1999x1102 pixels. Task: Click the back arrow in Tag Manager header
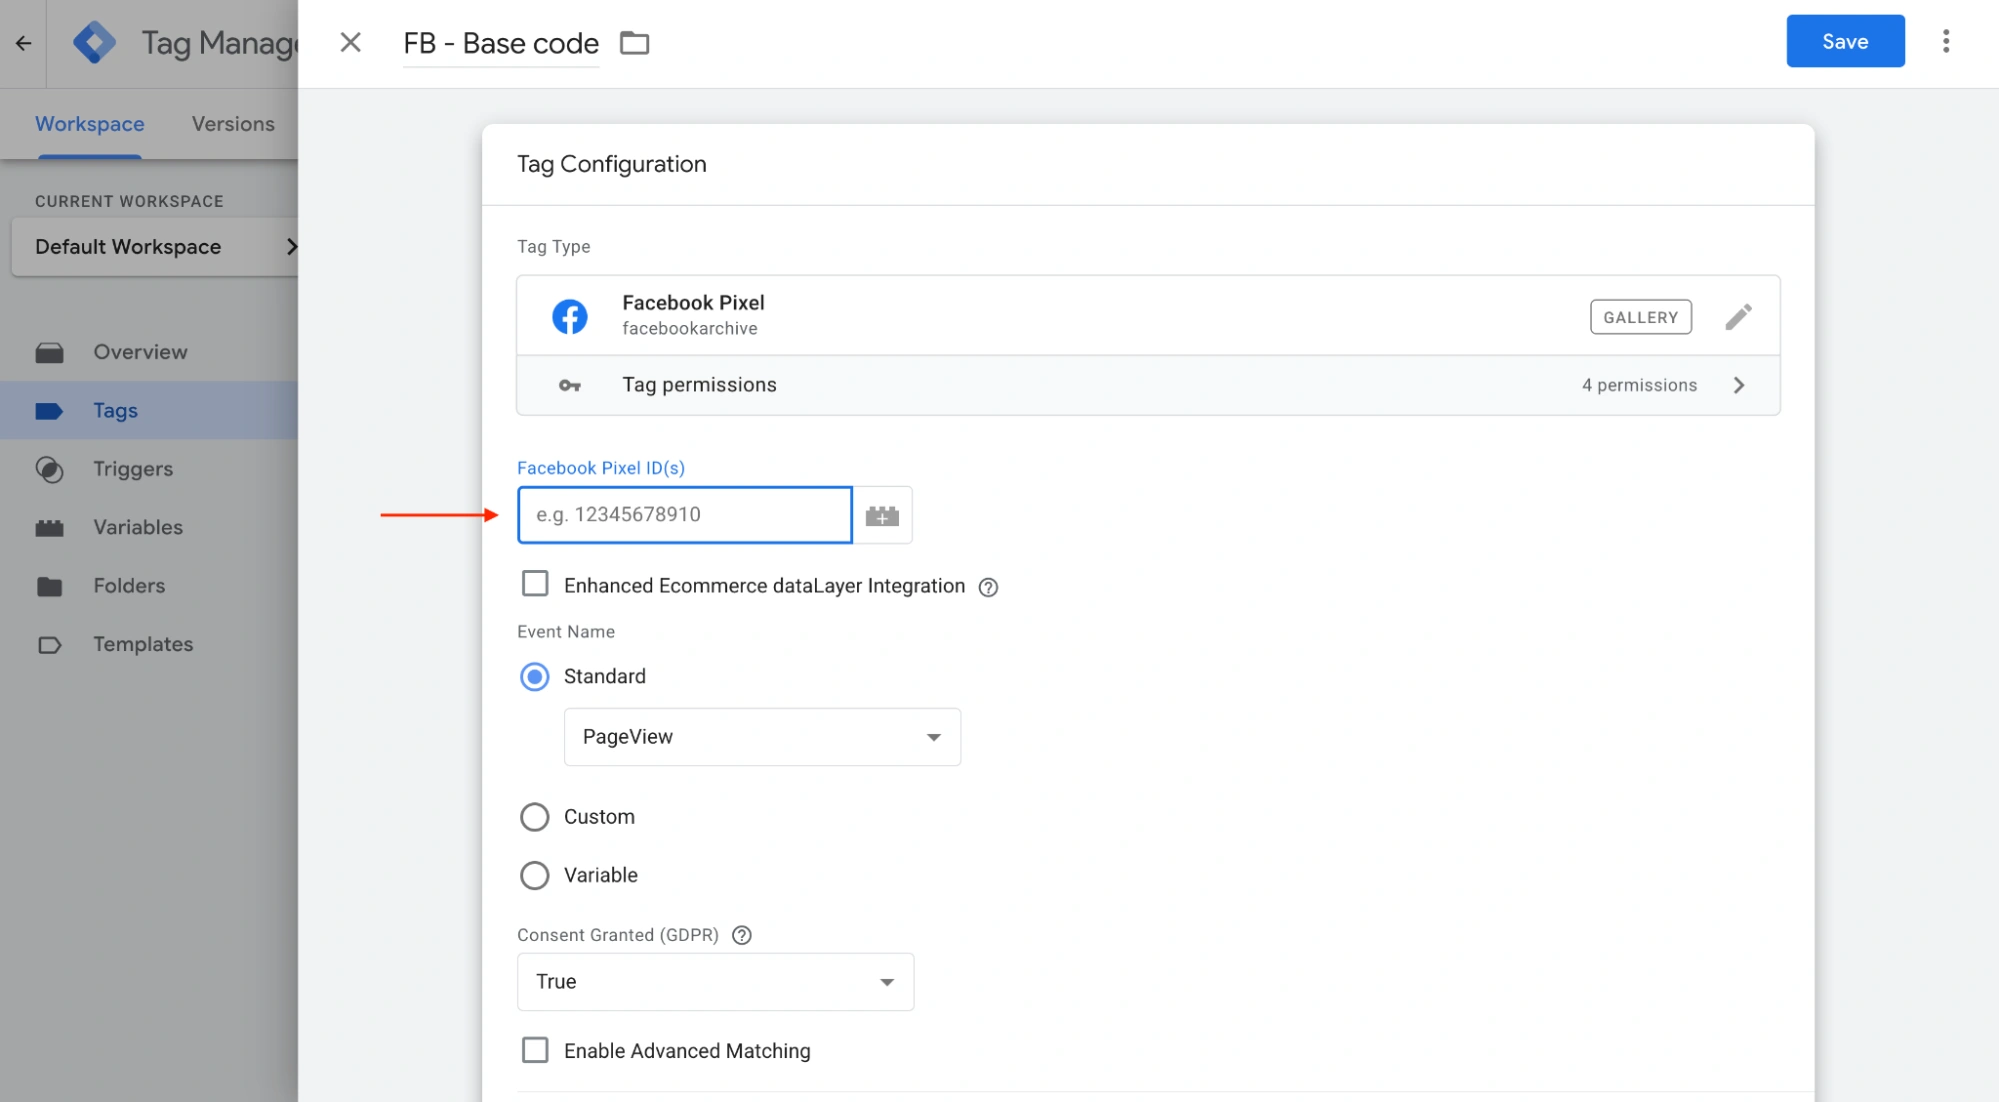pos(23,43)
